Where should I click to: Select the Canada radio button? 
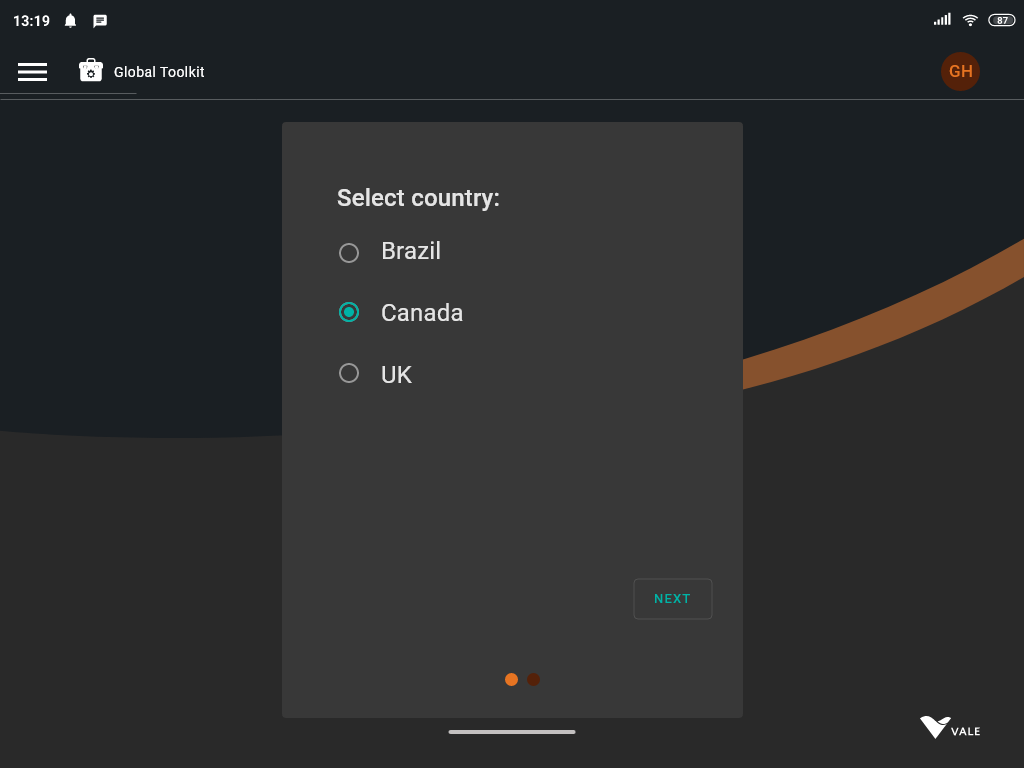click(x=349, y=312)
